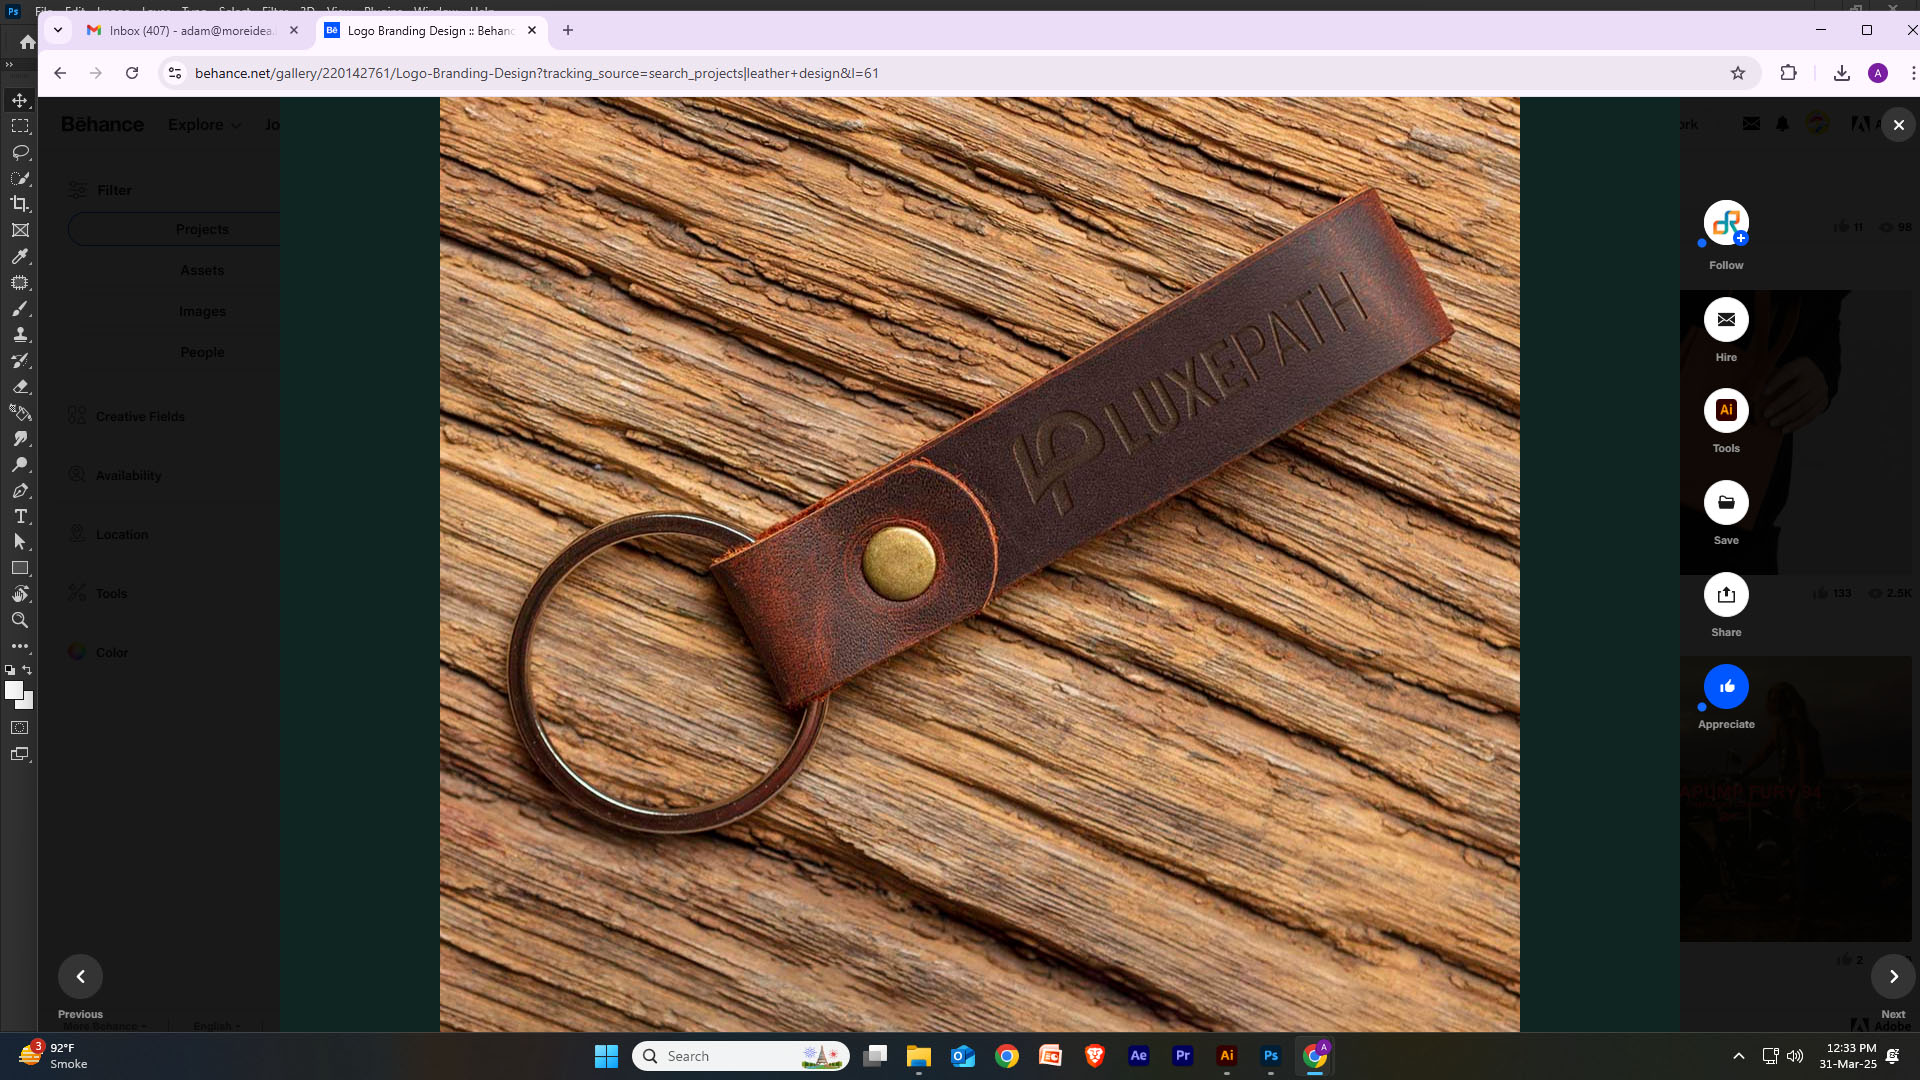Viewport: 1920px width, 1080px height.
Task: Open the Chrome tab search dropdown
Action: pyautogui.click(x=58, y=30)
